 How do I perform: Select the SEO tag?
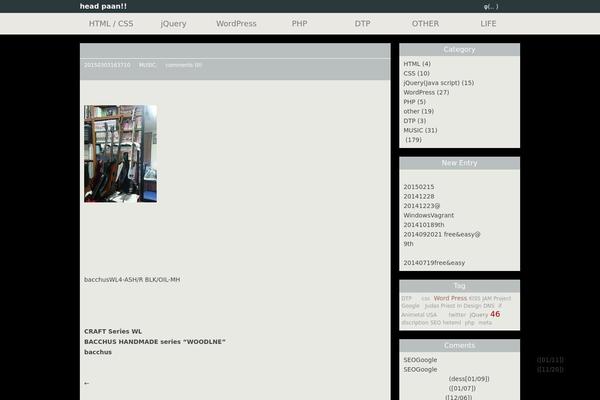pos(435,323)
